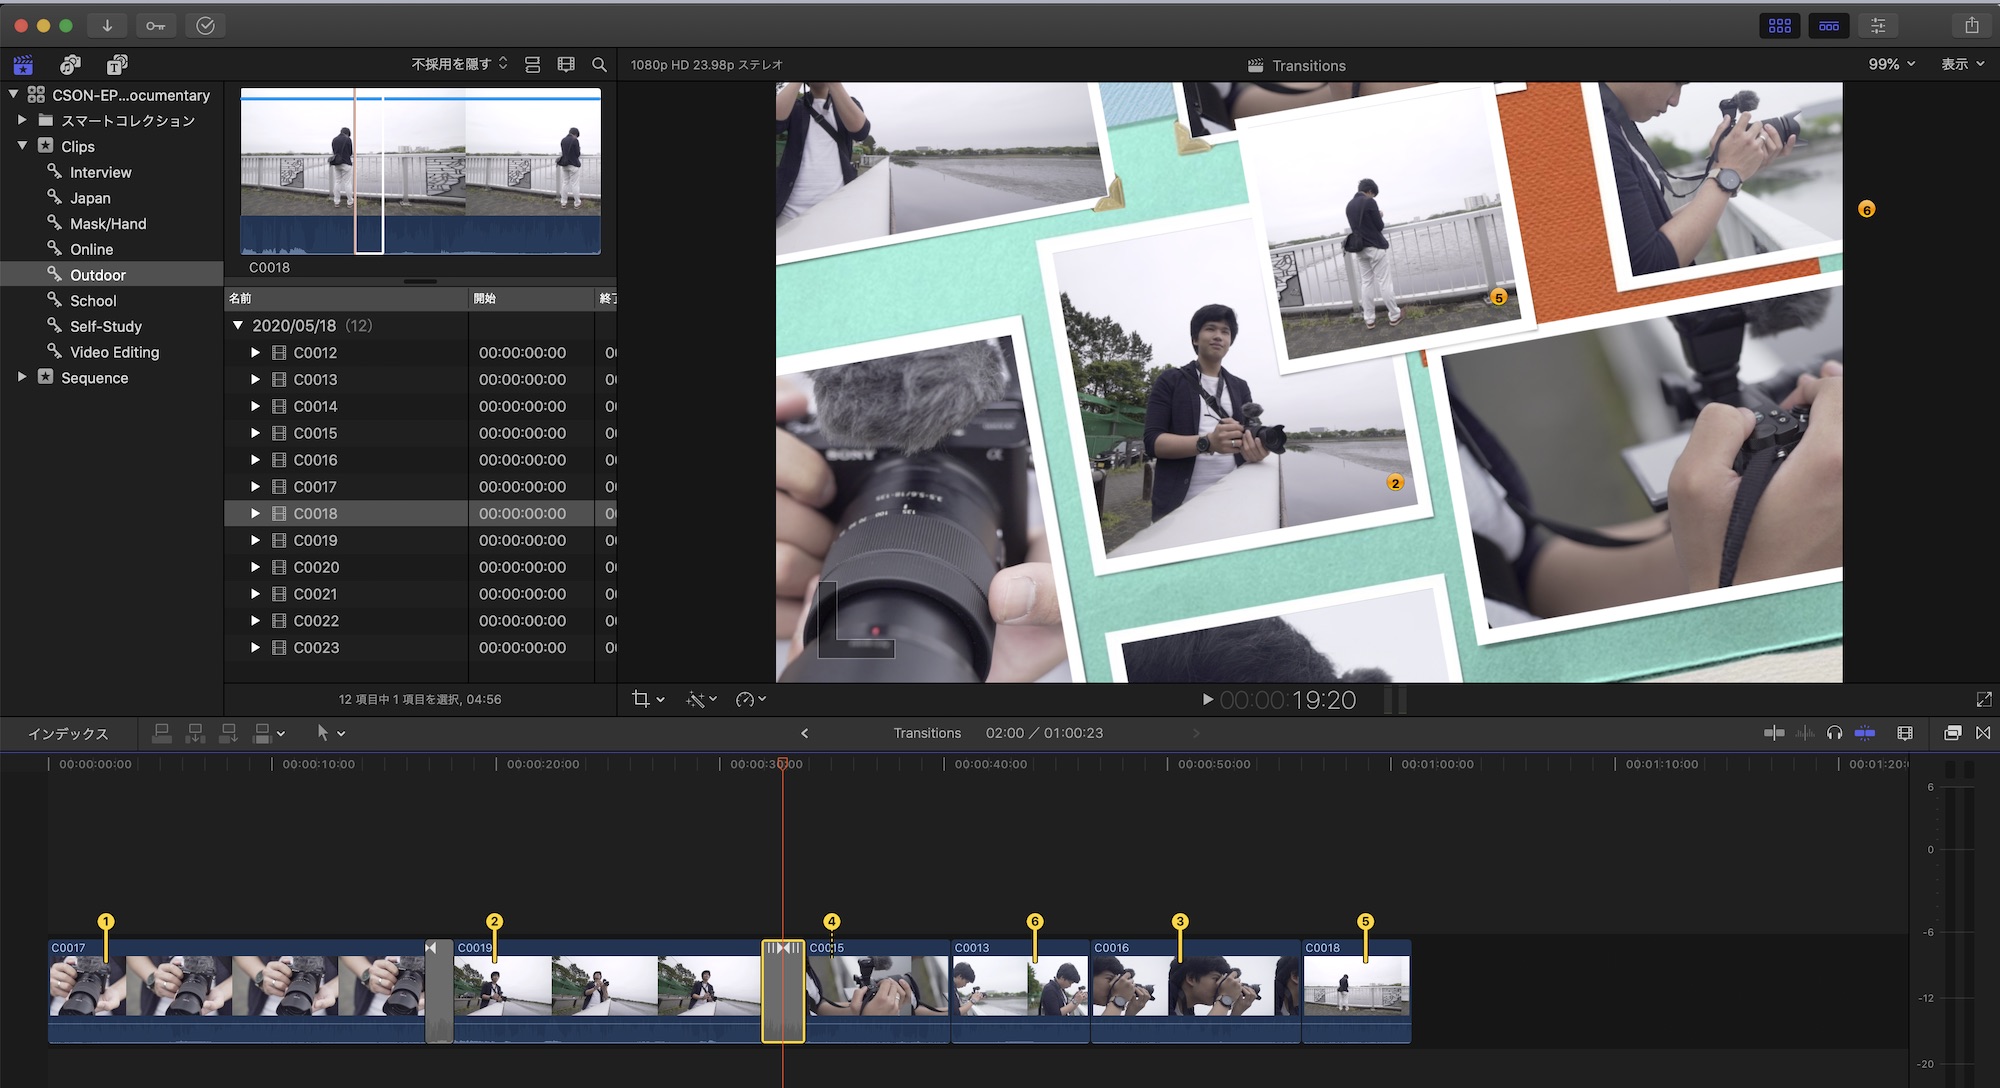Click the browser search magnifier icon
This screenshot has width=2000, height=1088.
[599, 65]
